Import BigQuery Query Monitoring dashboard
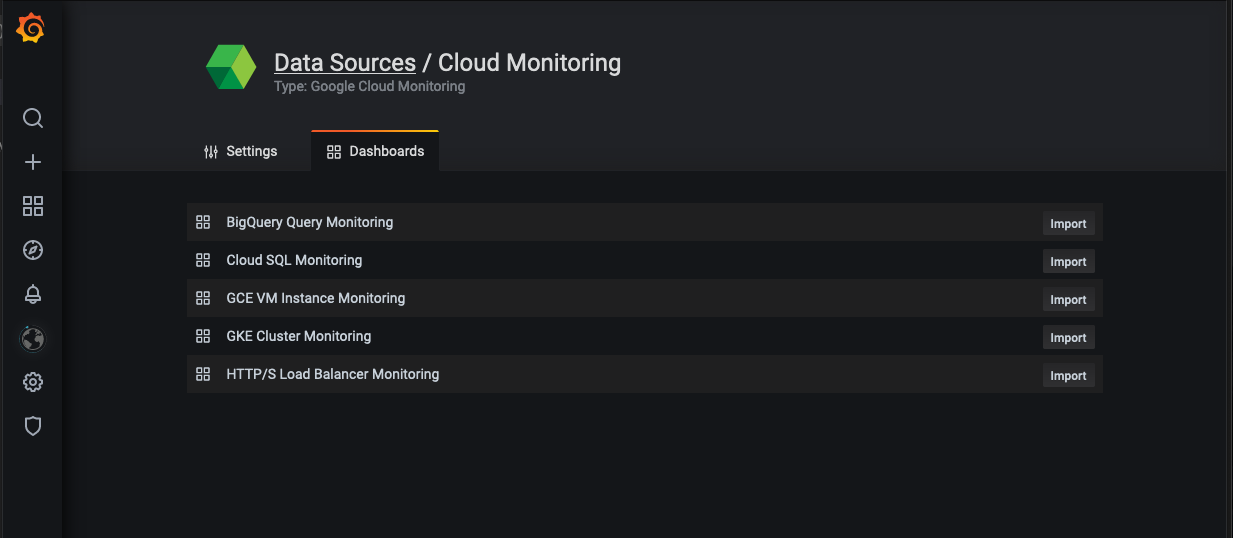 coord(1068,224)
